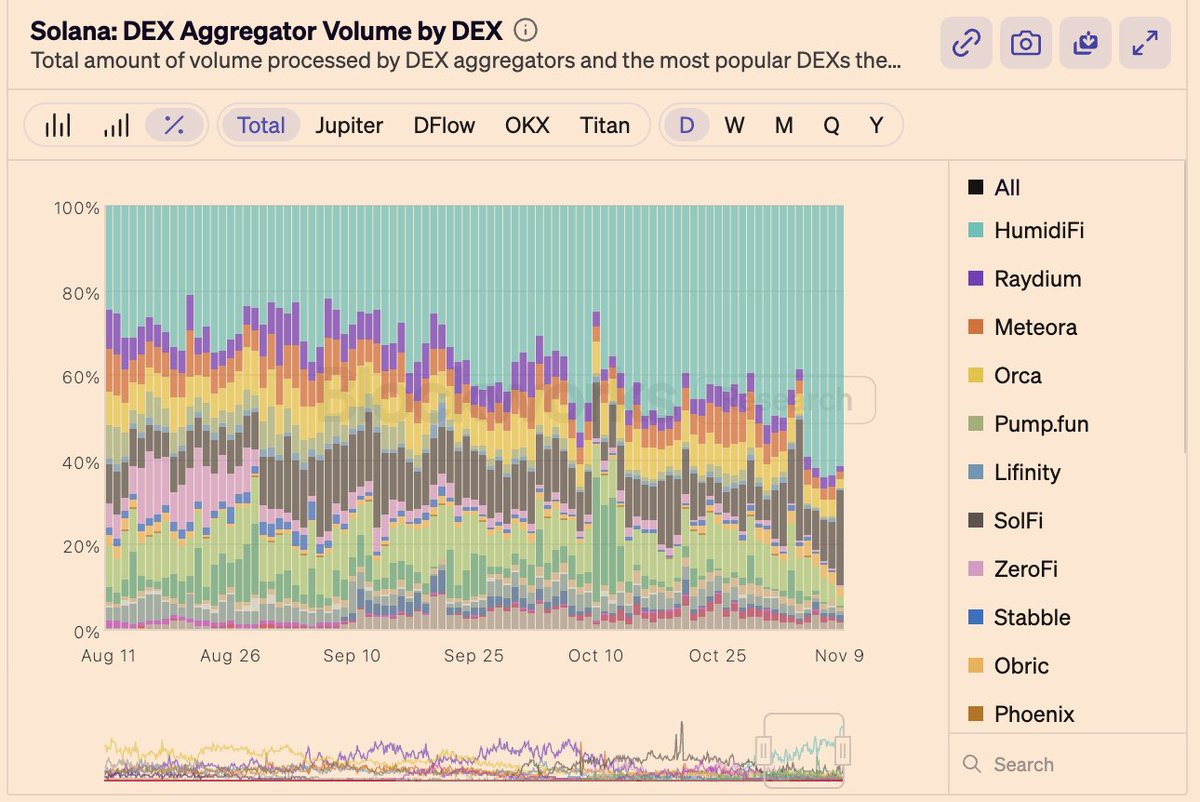The height and width of the screenshot is (802, 1200).
Task: Expand the chart to fullscreen
Action: [x=1145, y=43]
